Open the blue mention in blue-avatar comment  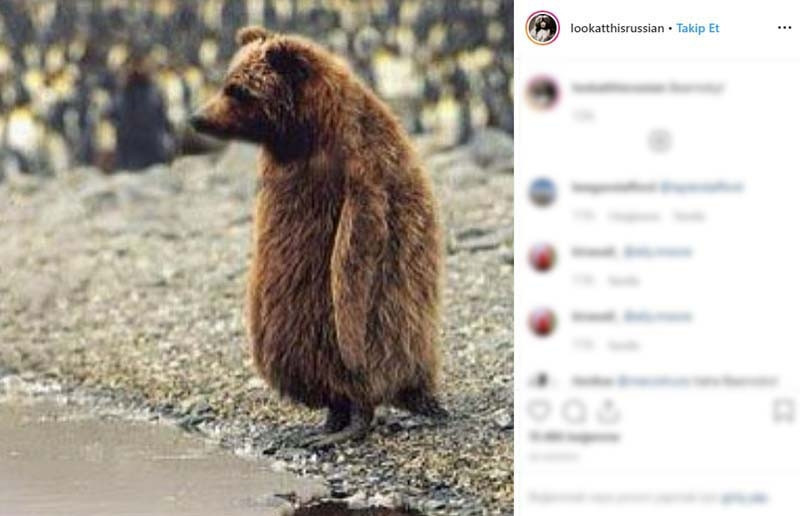point(702,187)
